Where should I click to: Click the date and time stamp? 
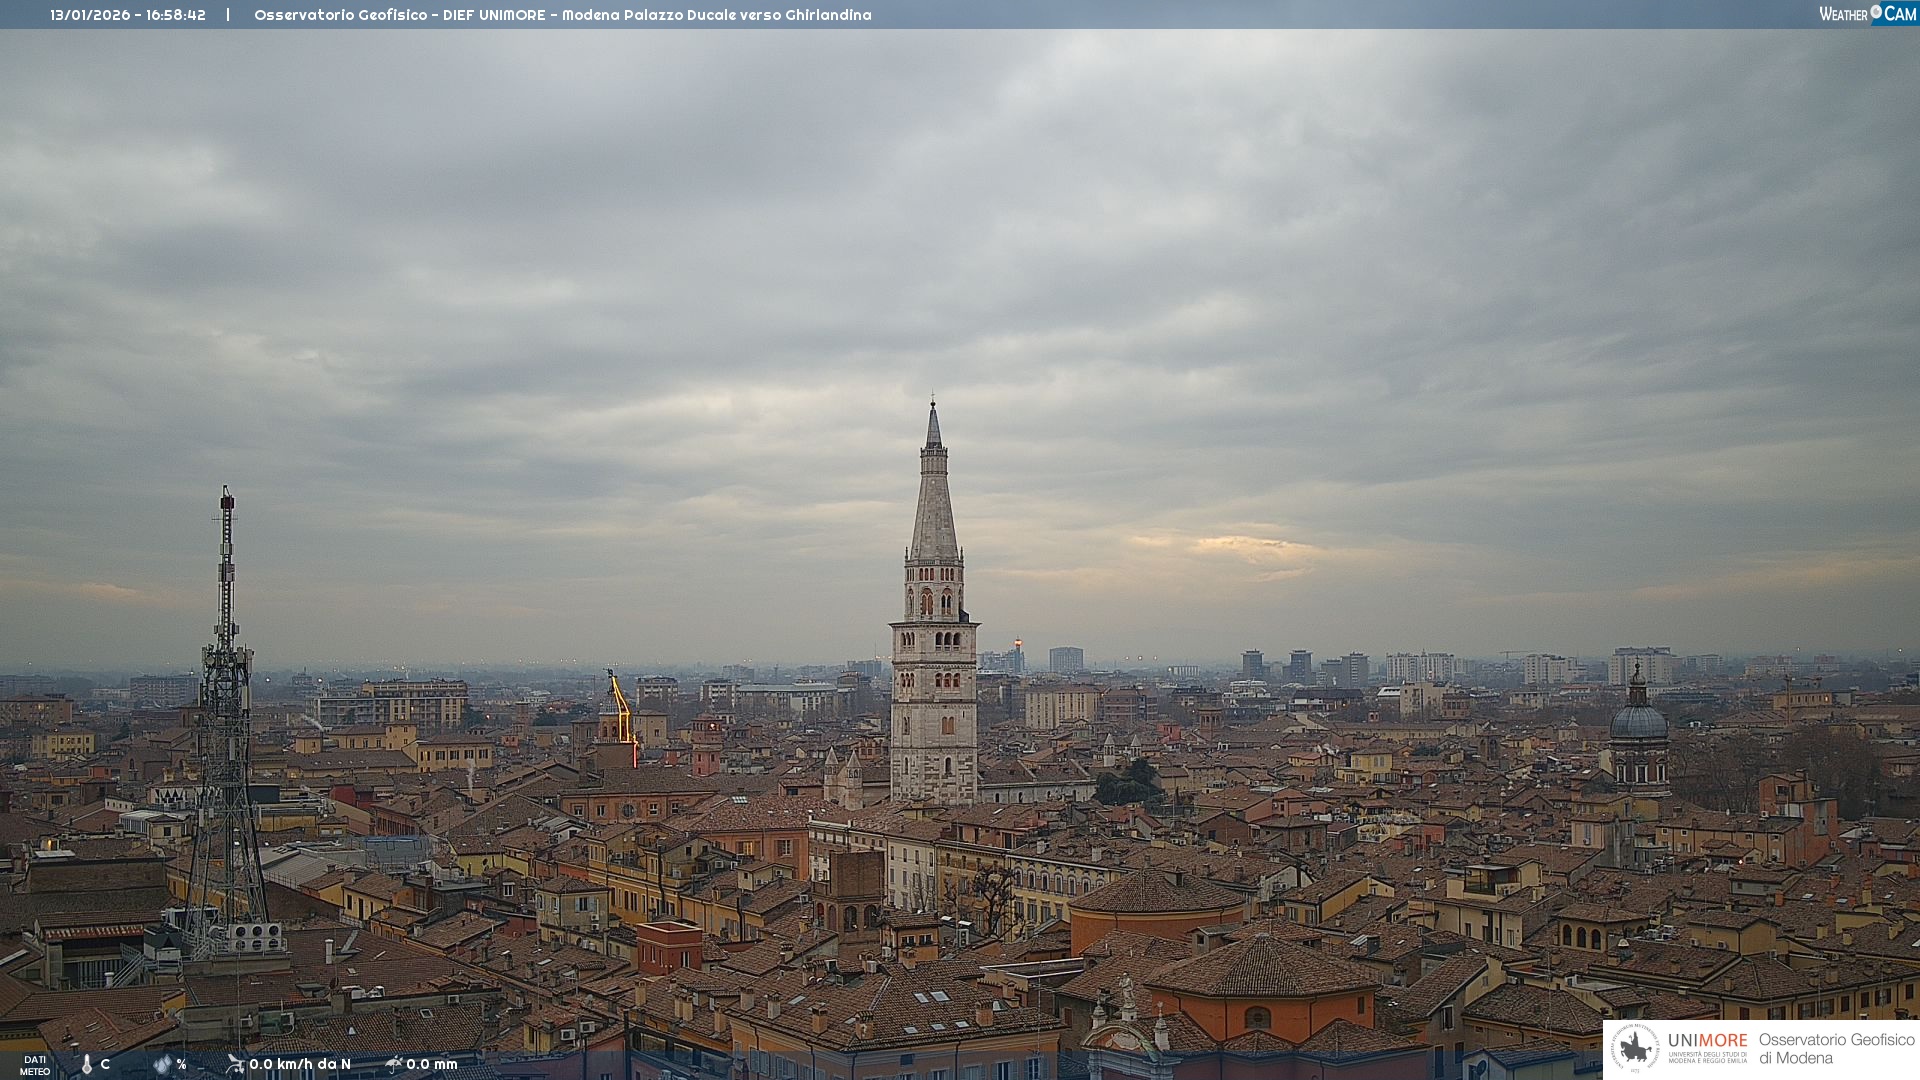(128, 15)
